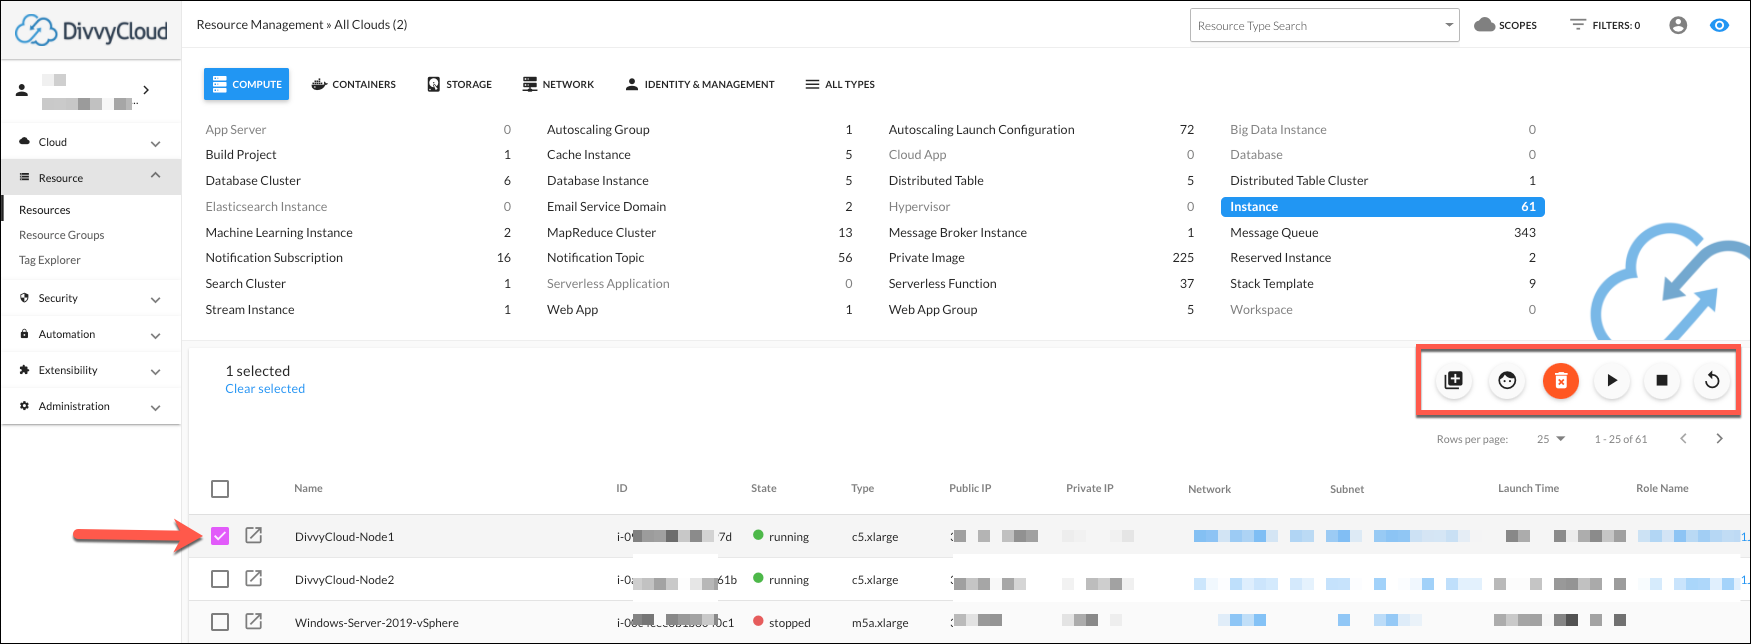Open Tag Explorer in the sidebar
The height and width of the screenshot is (644, 1751).
(x=50, y=260)
